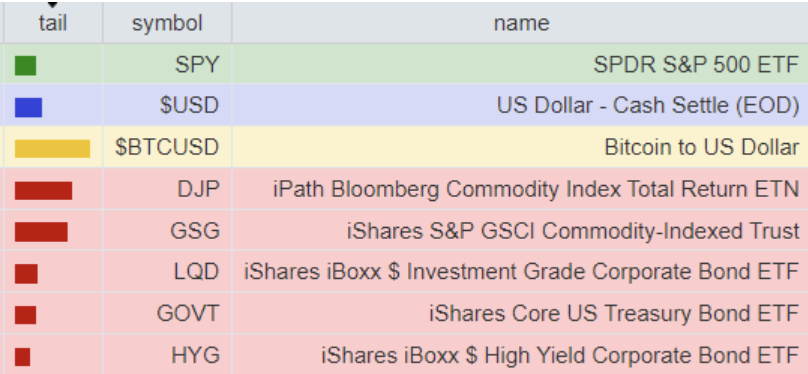808x374 pixels.
Task: Click the yellow $BTCUSD tail bar
Action: click(x=53, y=148)
